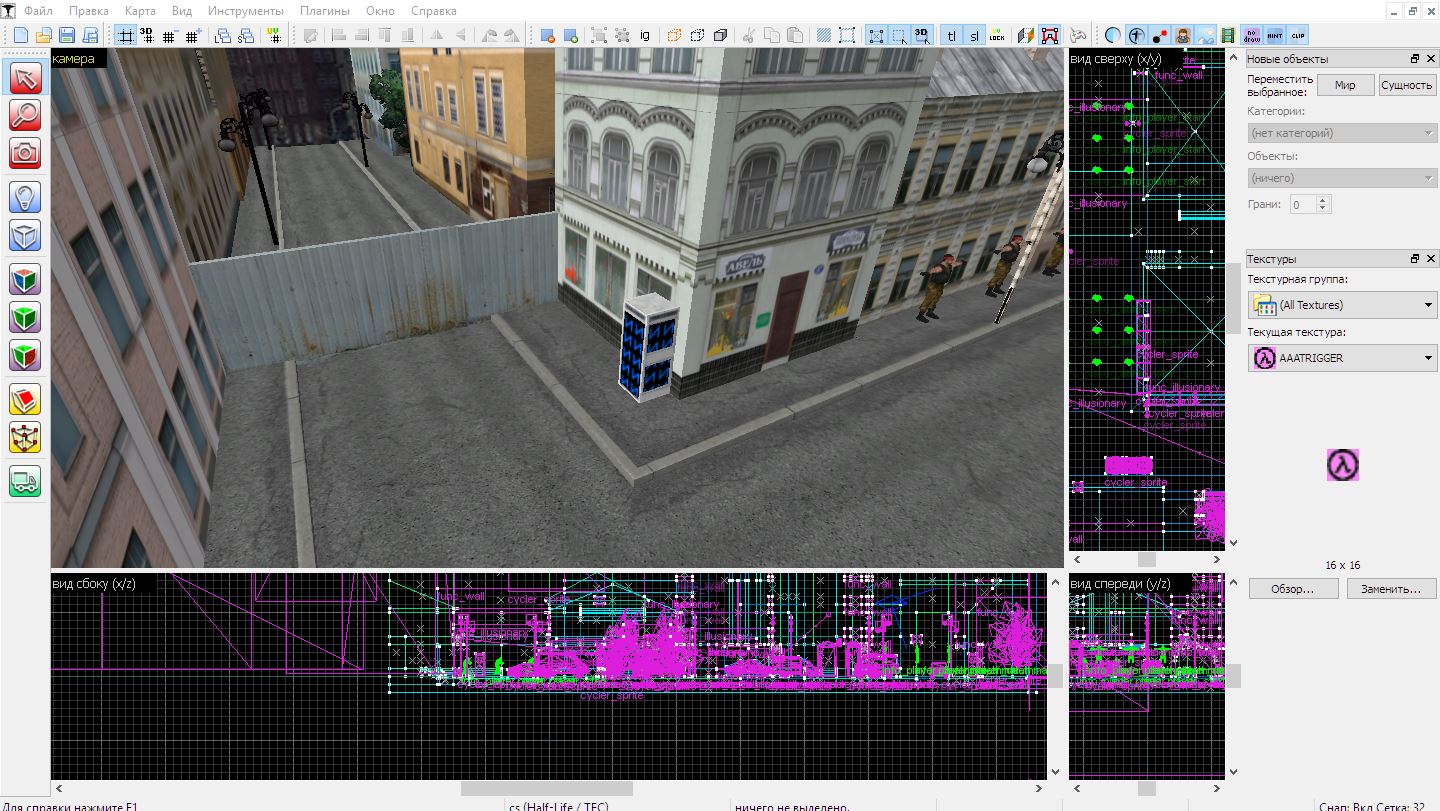
Task: Save the current map
Action: [67, 35]
